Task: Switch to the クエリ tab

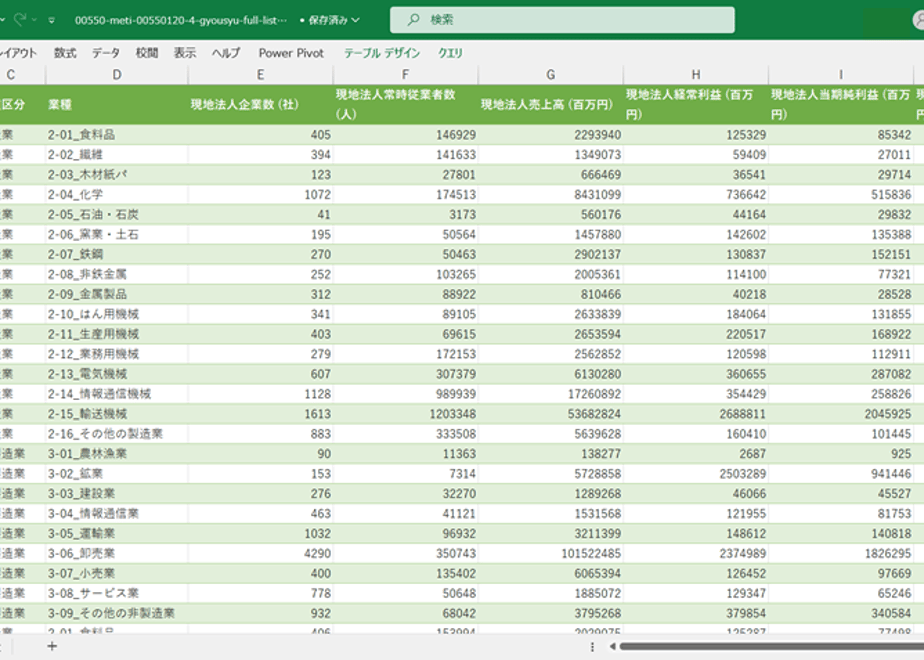Action: pos(450,53)
